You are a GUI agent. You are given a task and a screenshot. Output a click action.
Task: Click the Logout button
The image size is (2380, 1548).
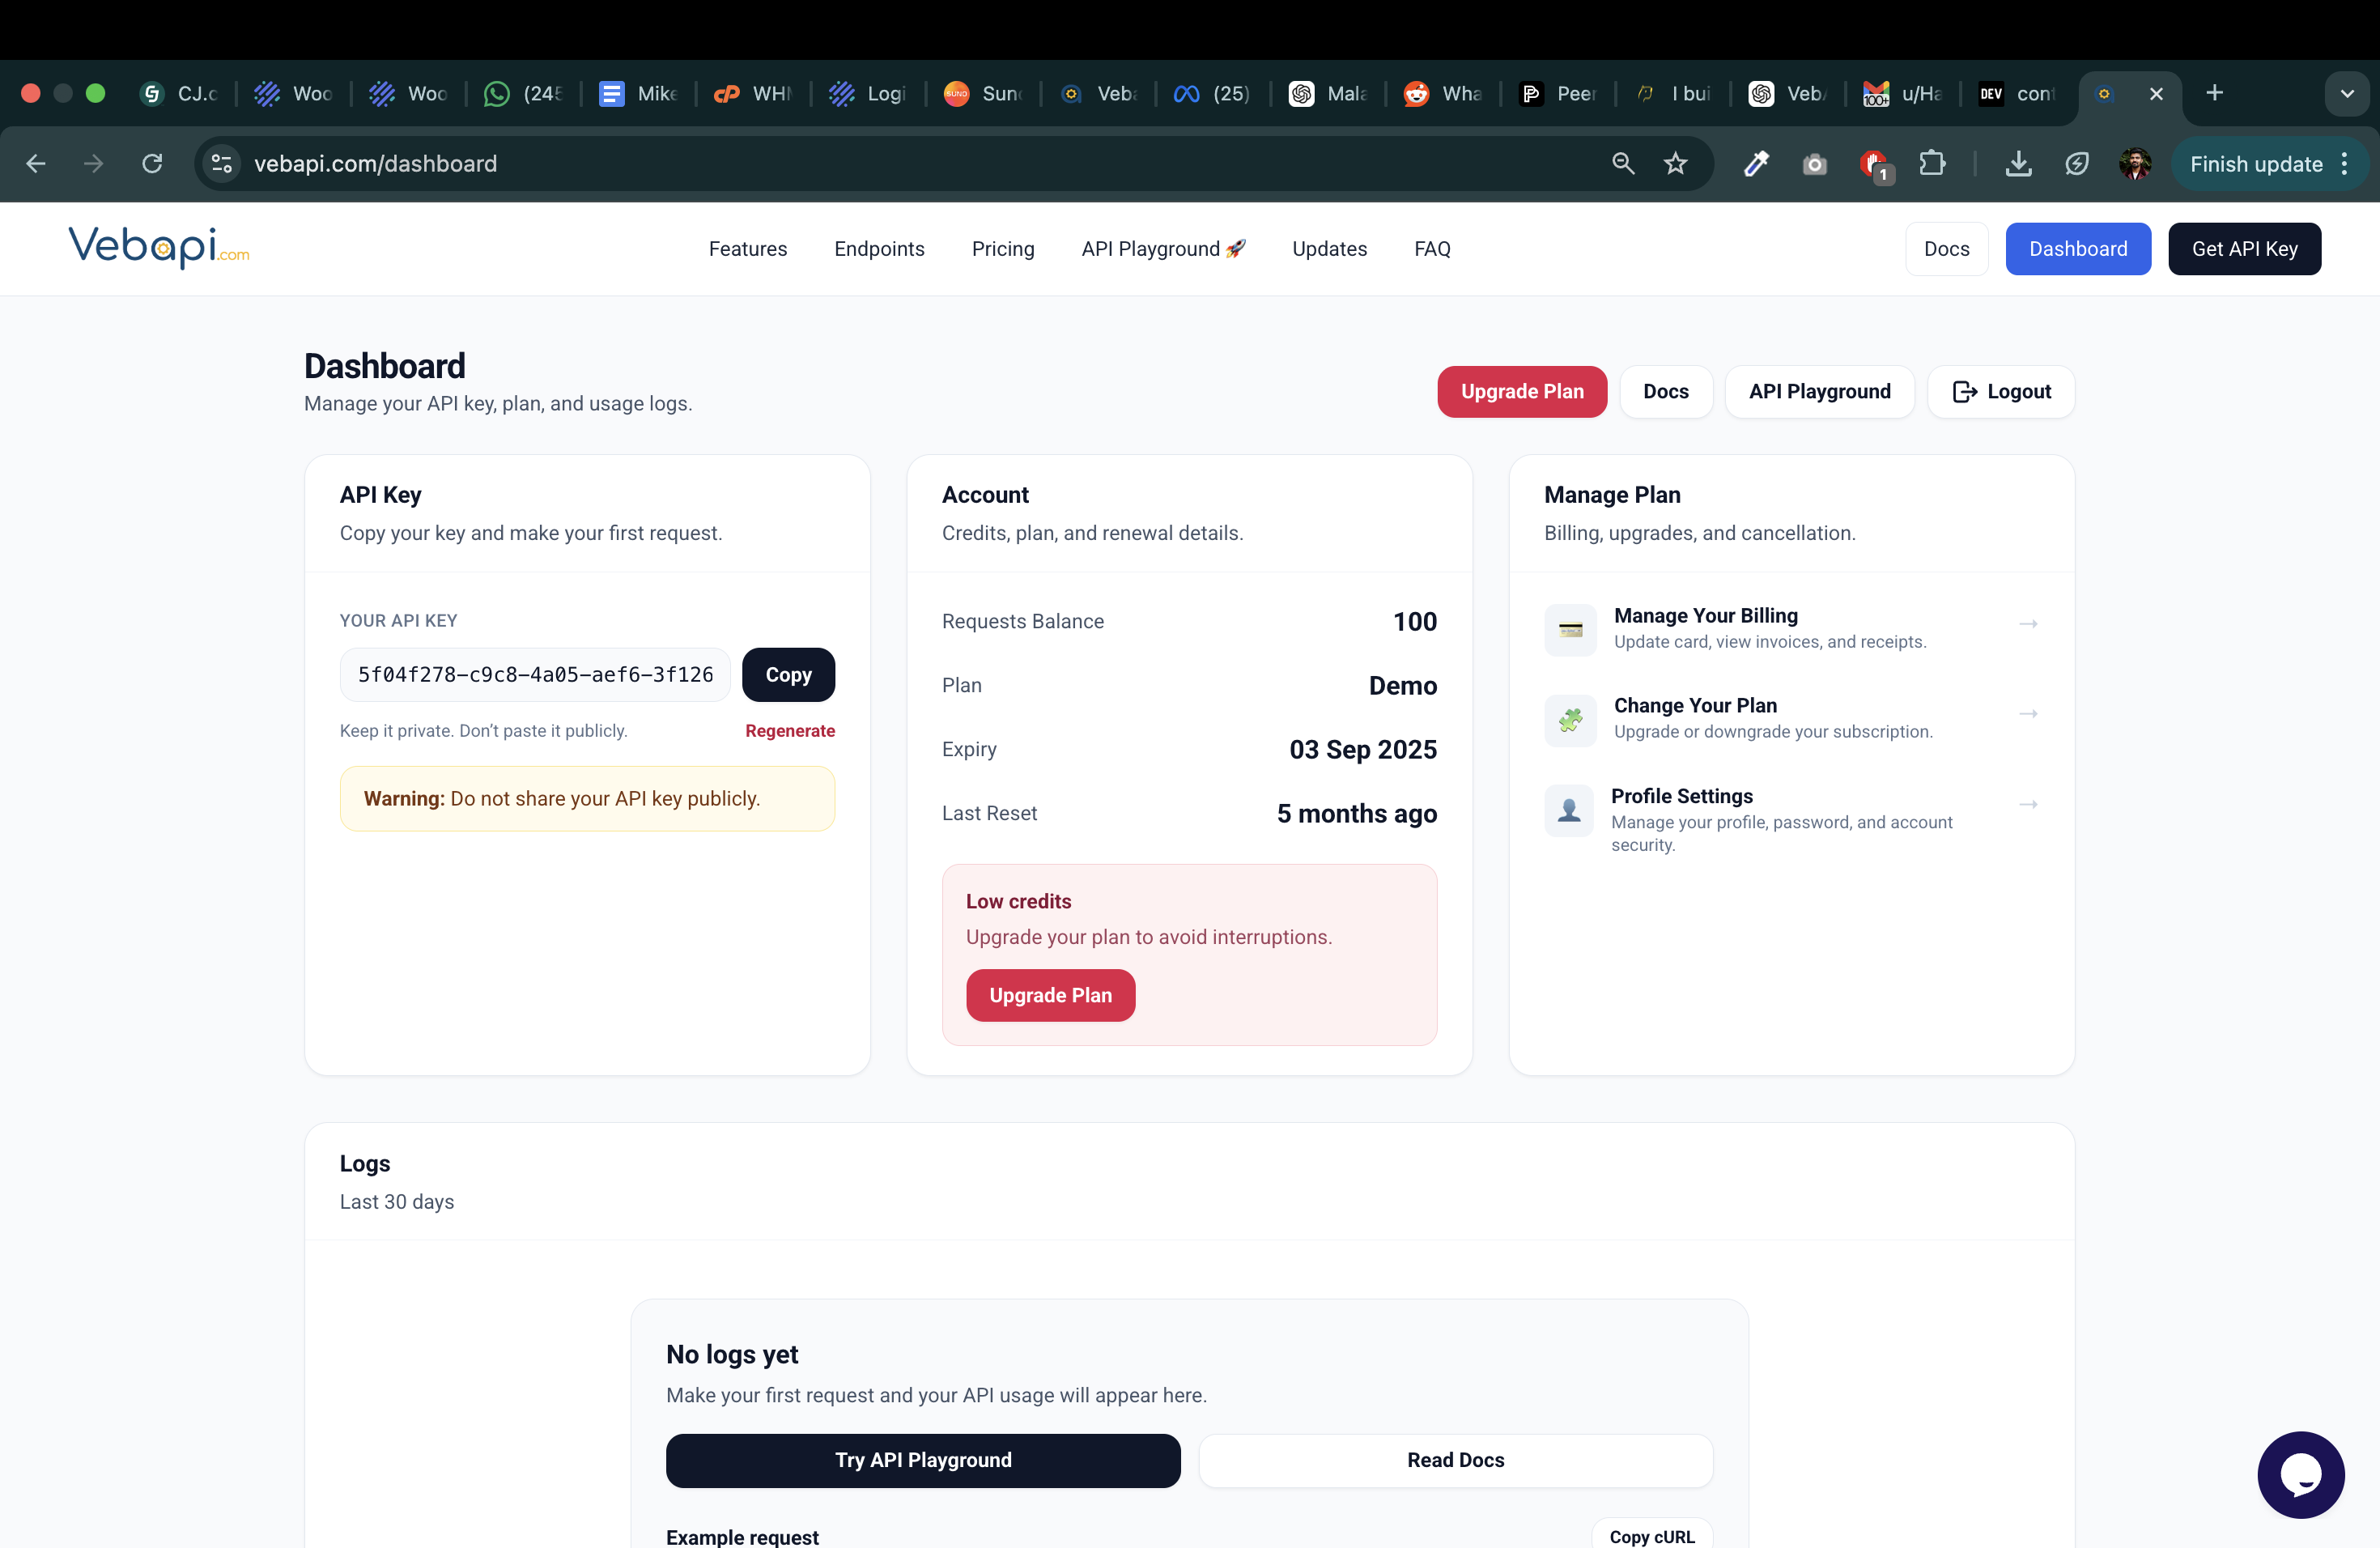2000,391
